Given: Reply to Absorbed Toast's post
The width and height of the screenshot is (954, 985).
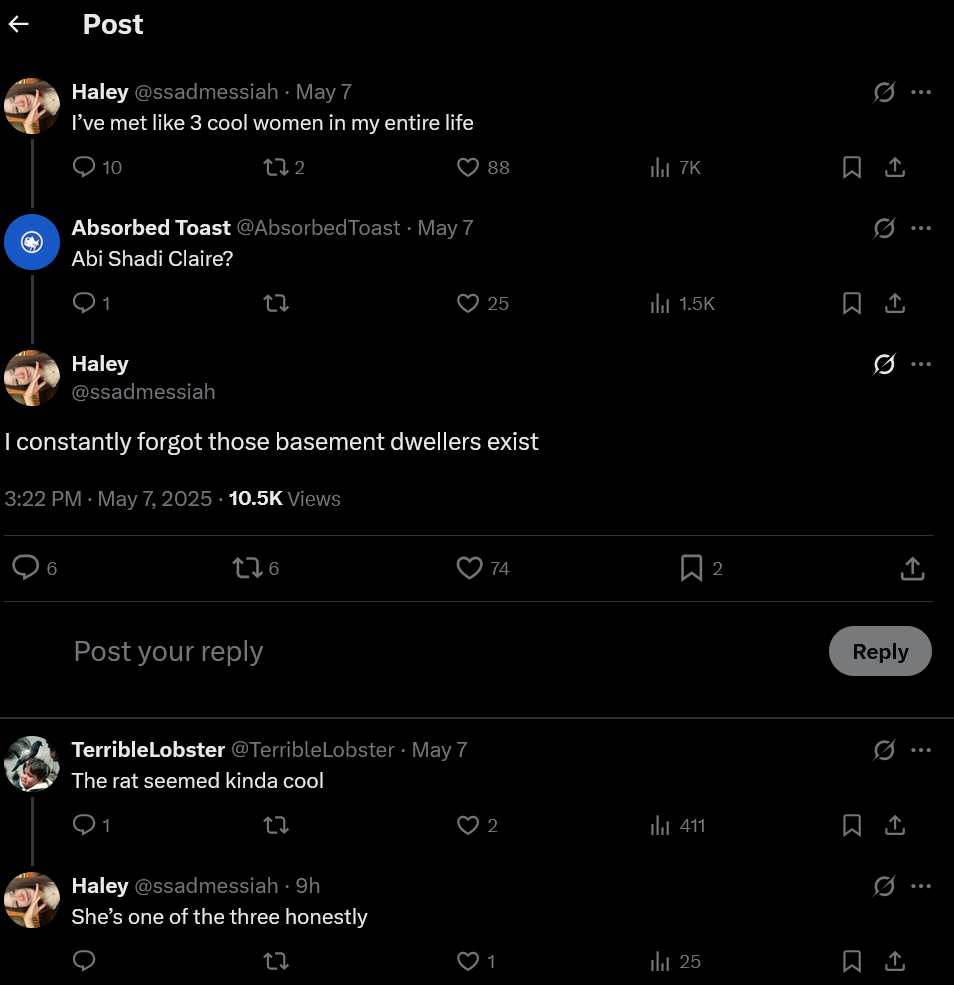Looking at the screenshot, I should (85, 303).
